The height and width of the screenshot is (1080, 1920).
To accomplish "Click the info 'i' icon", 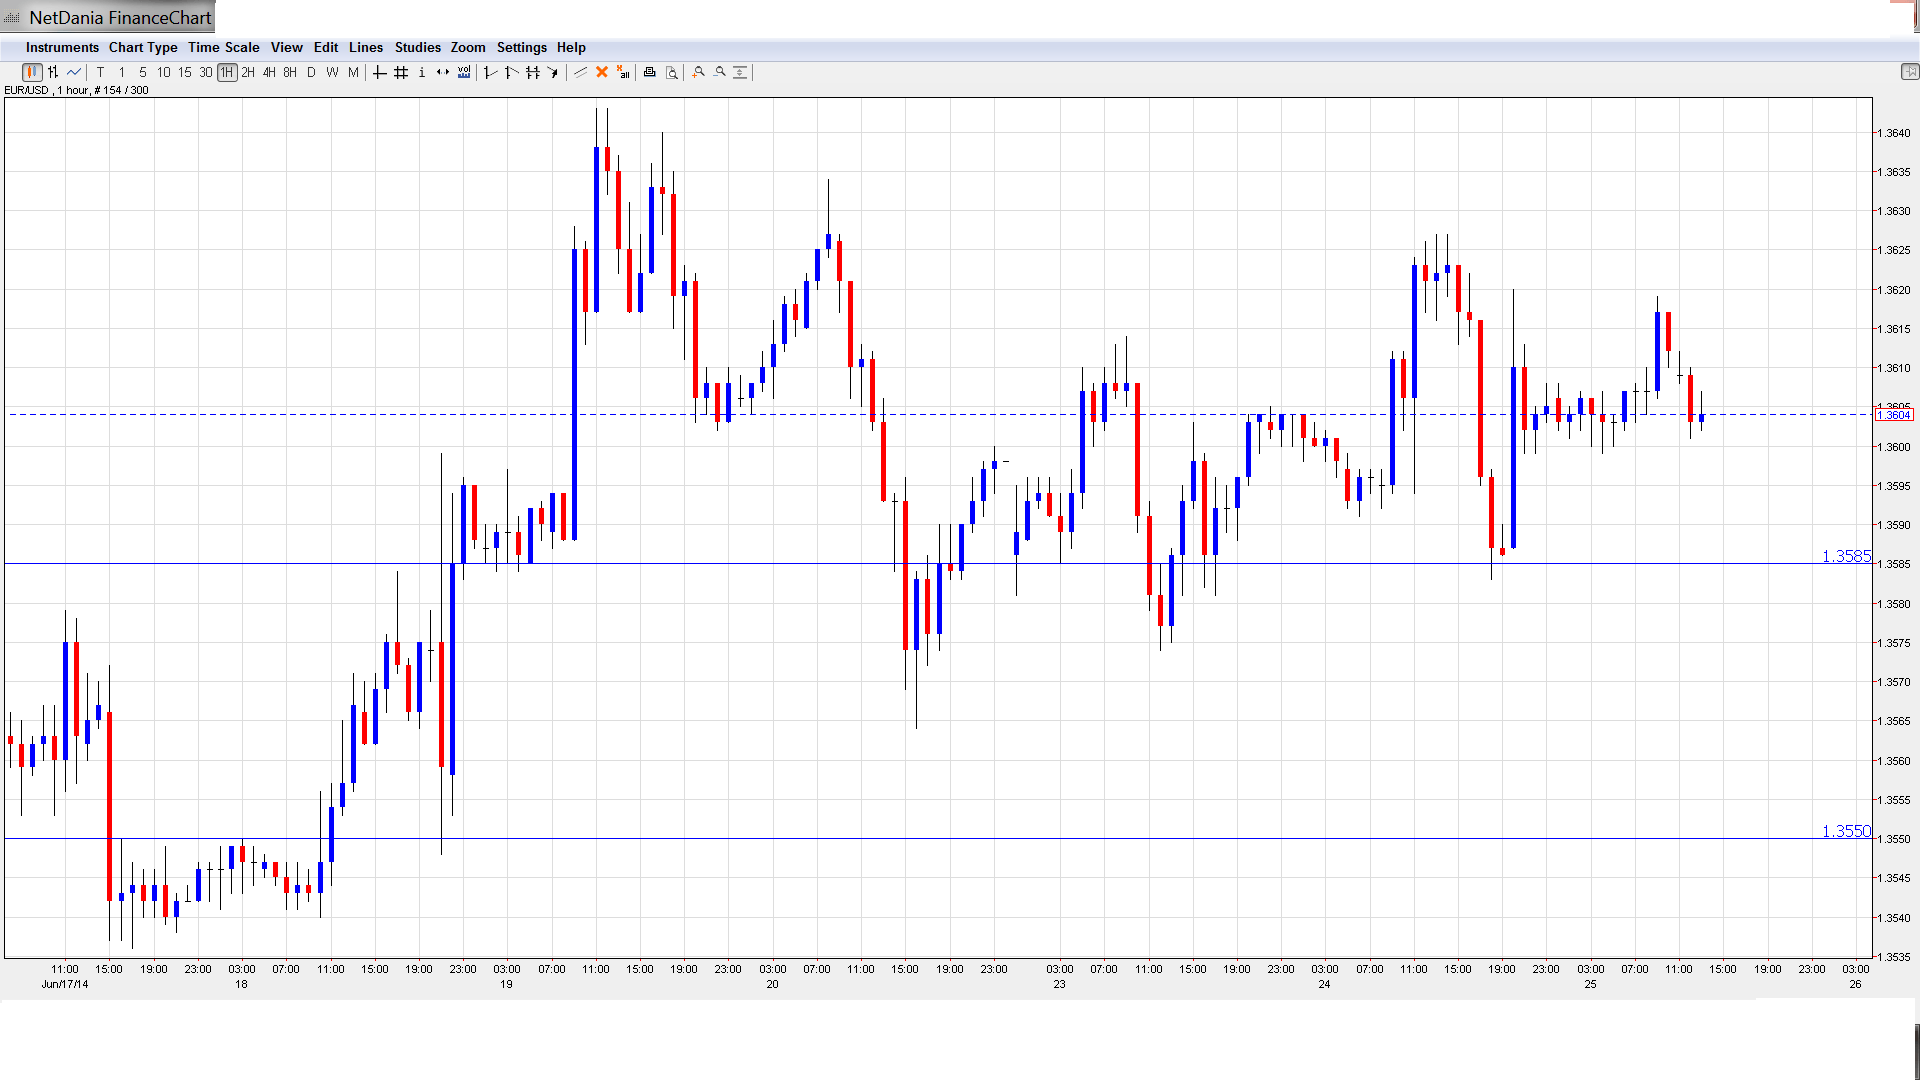I will [422, 72].
